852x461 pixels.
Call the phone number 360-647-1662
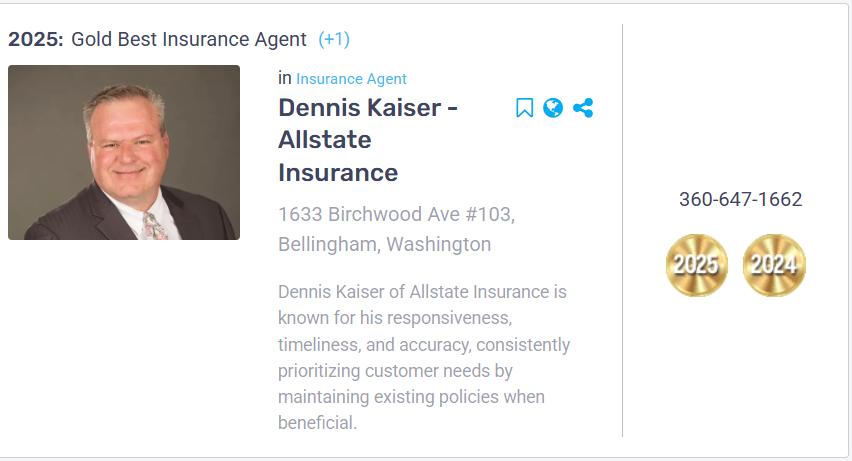tap(740, 199)
